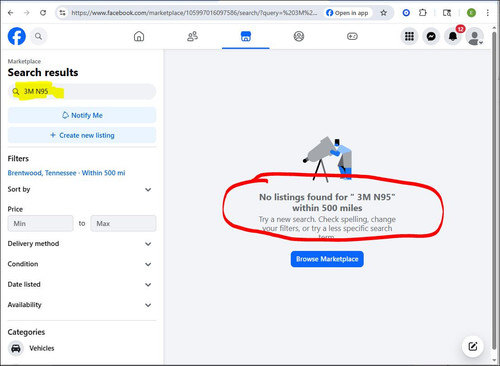Image resolution: width=500 pixels, height=366 pixels.
Task: Open Facebook search magnifier button
Action: 39,36
